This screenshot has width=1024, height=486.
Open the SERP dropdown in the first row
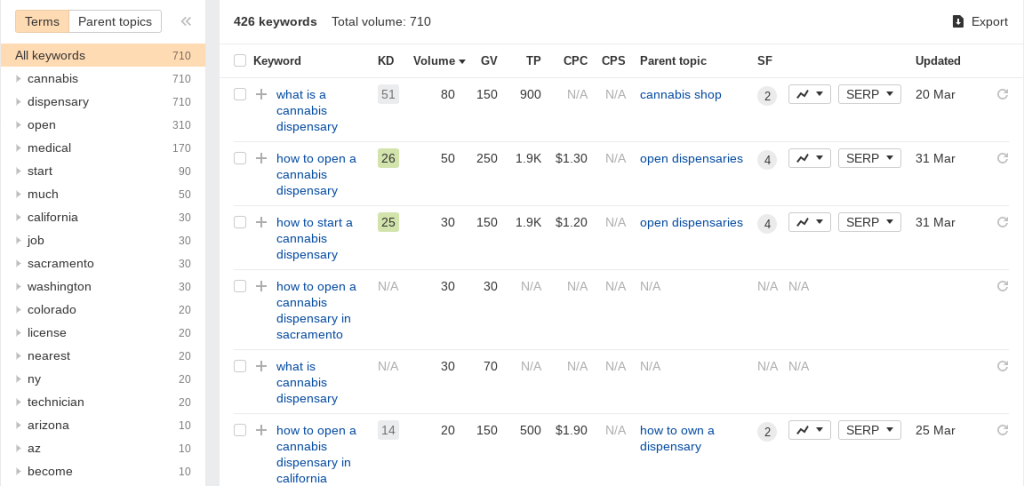(869, 94)
